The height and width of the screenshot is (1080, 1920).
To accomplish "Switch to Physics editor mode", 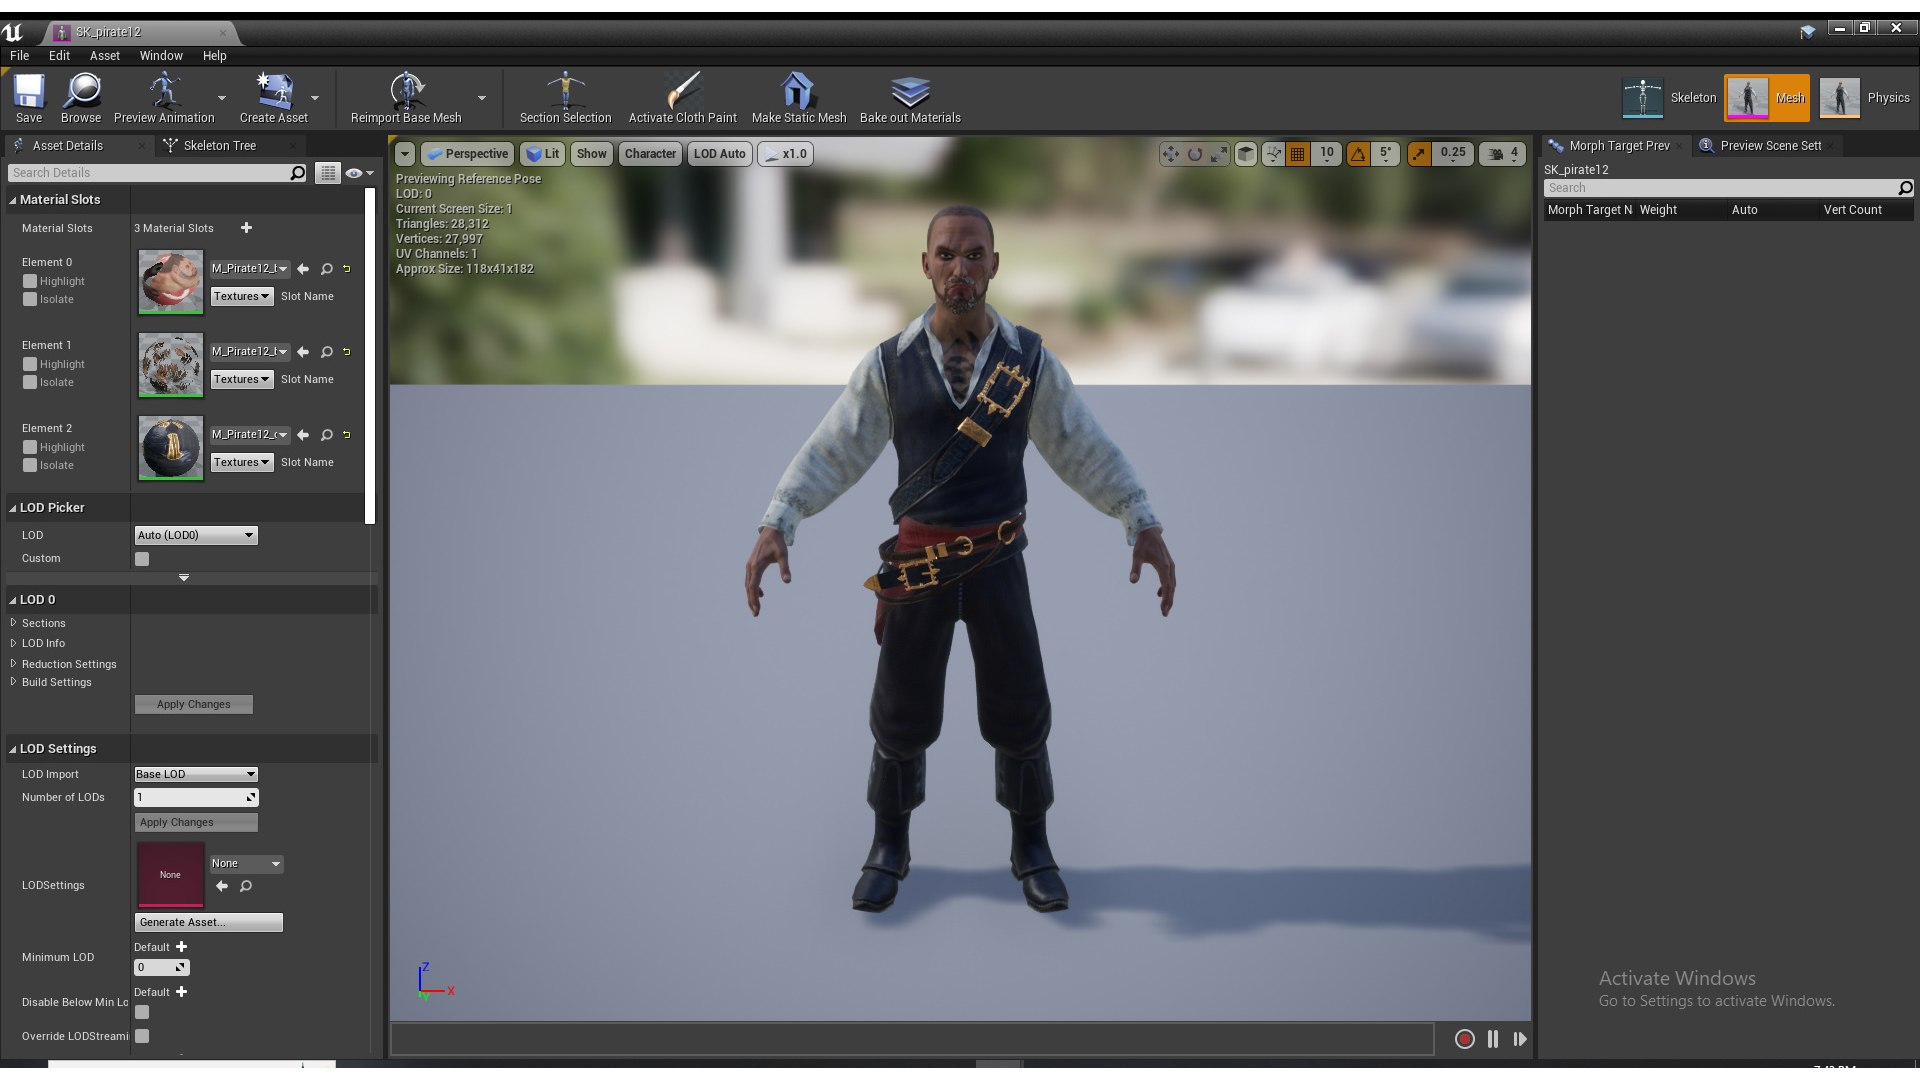I will [1864, 98].
